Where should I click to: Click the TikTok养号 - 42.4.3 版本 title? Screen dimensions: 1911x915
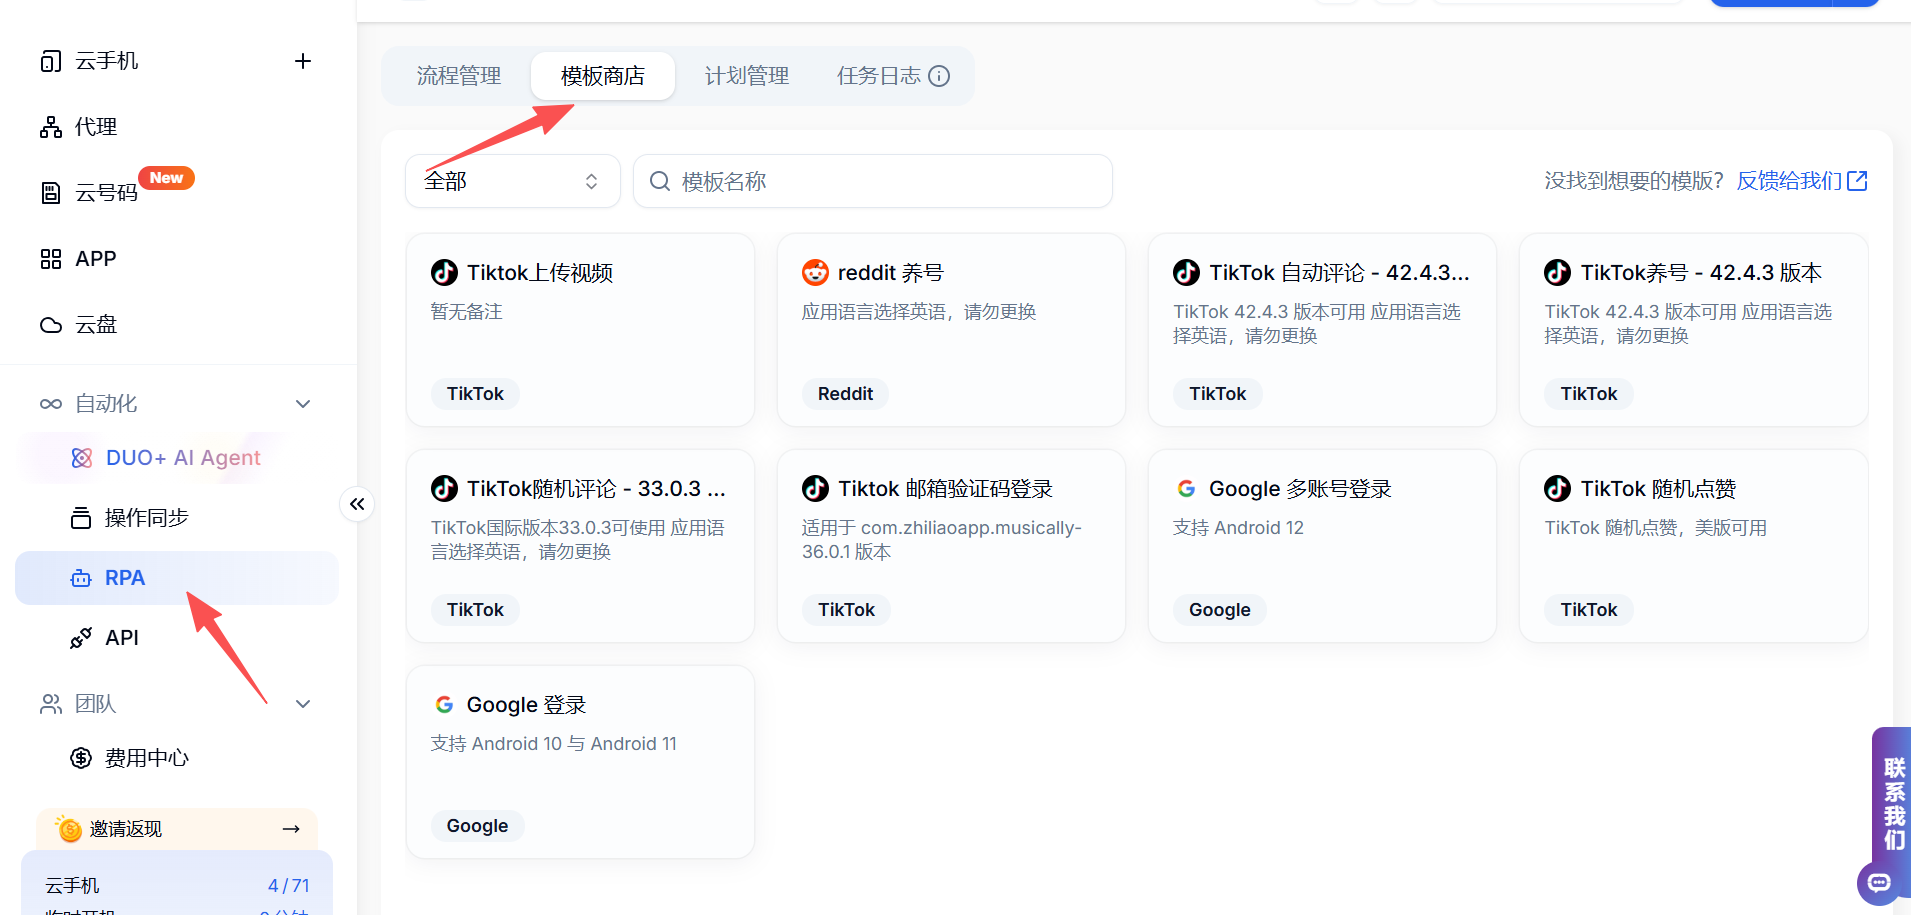[x=1701, y=272]
